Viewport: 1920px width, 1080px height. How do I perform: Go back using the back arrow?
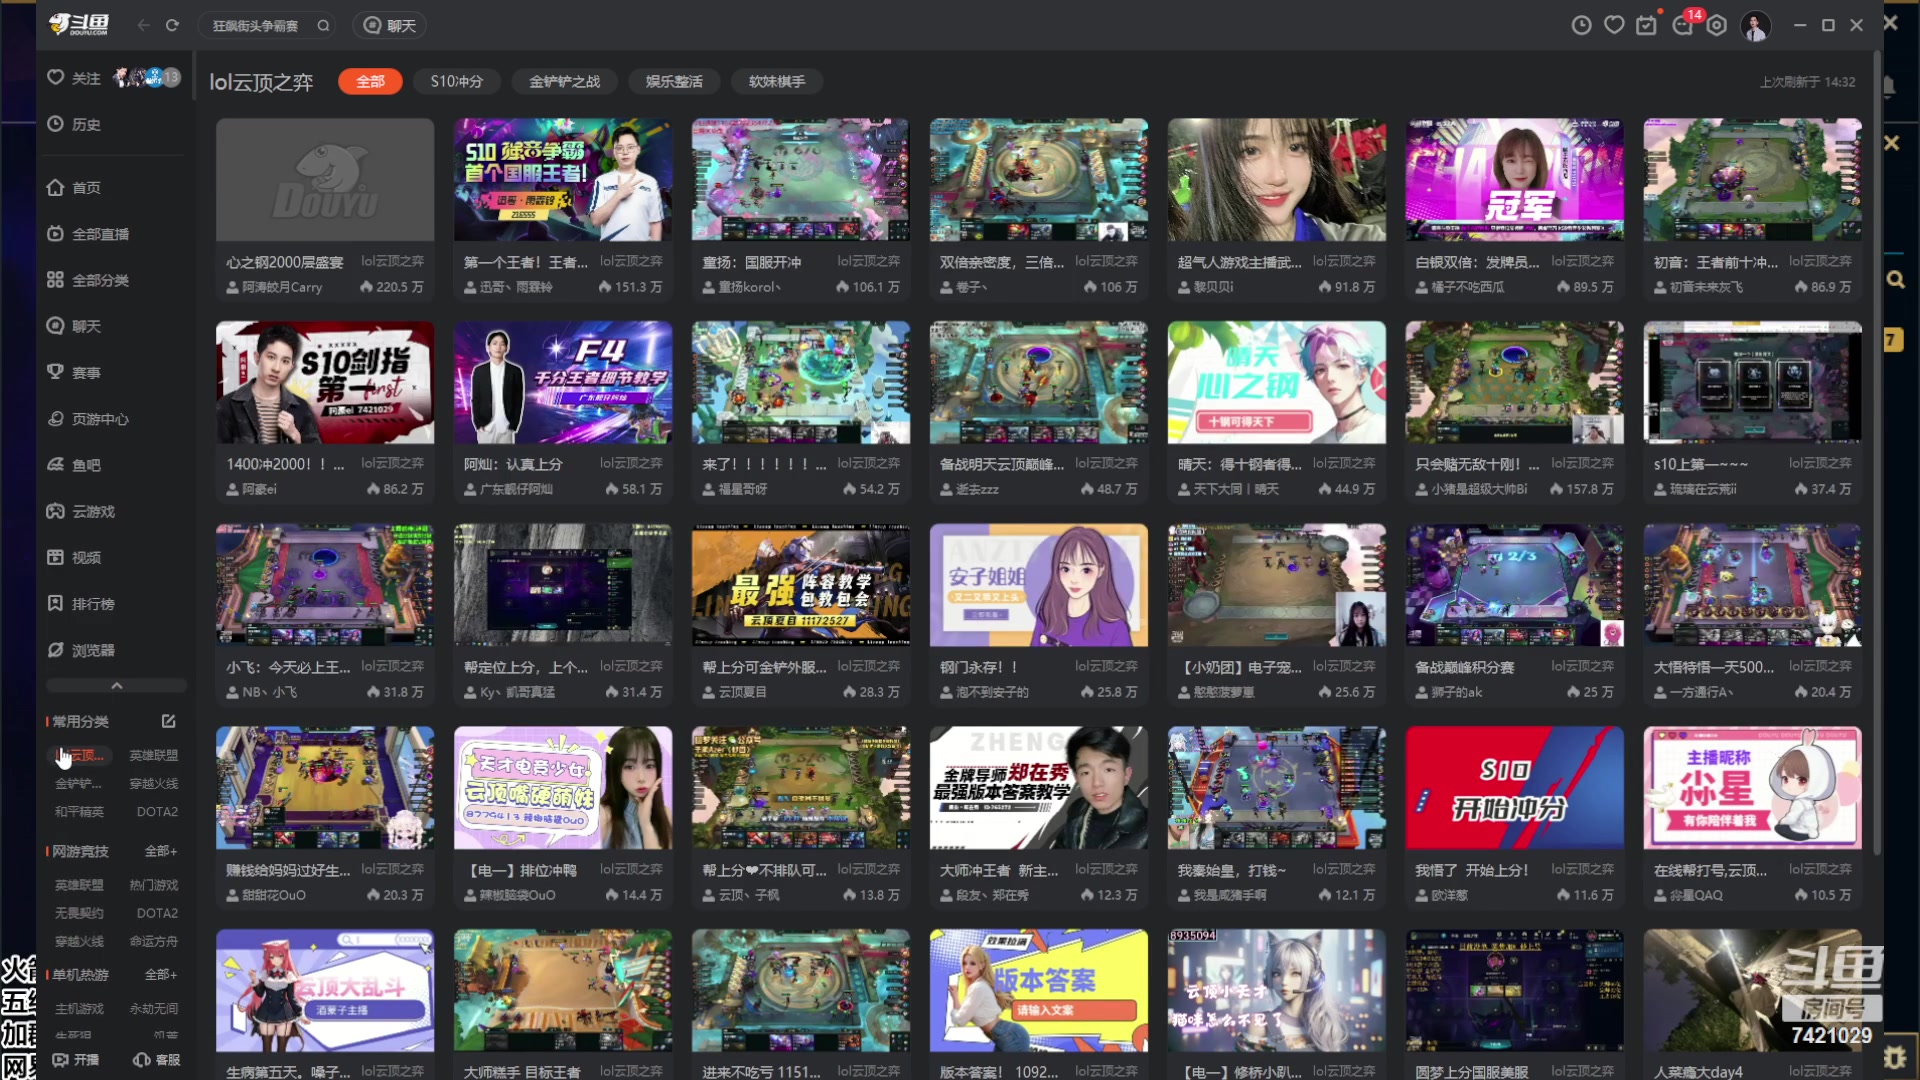coord(143,25)
